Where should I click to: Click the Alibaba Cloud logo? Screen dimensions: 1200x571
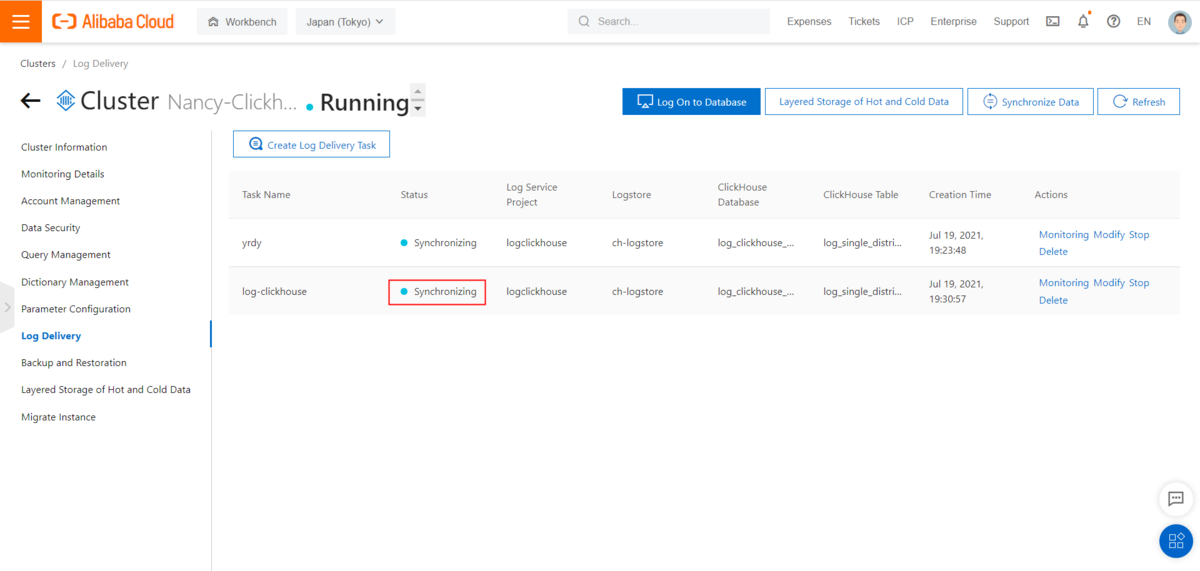pos(113,21)
